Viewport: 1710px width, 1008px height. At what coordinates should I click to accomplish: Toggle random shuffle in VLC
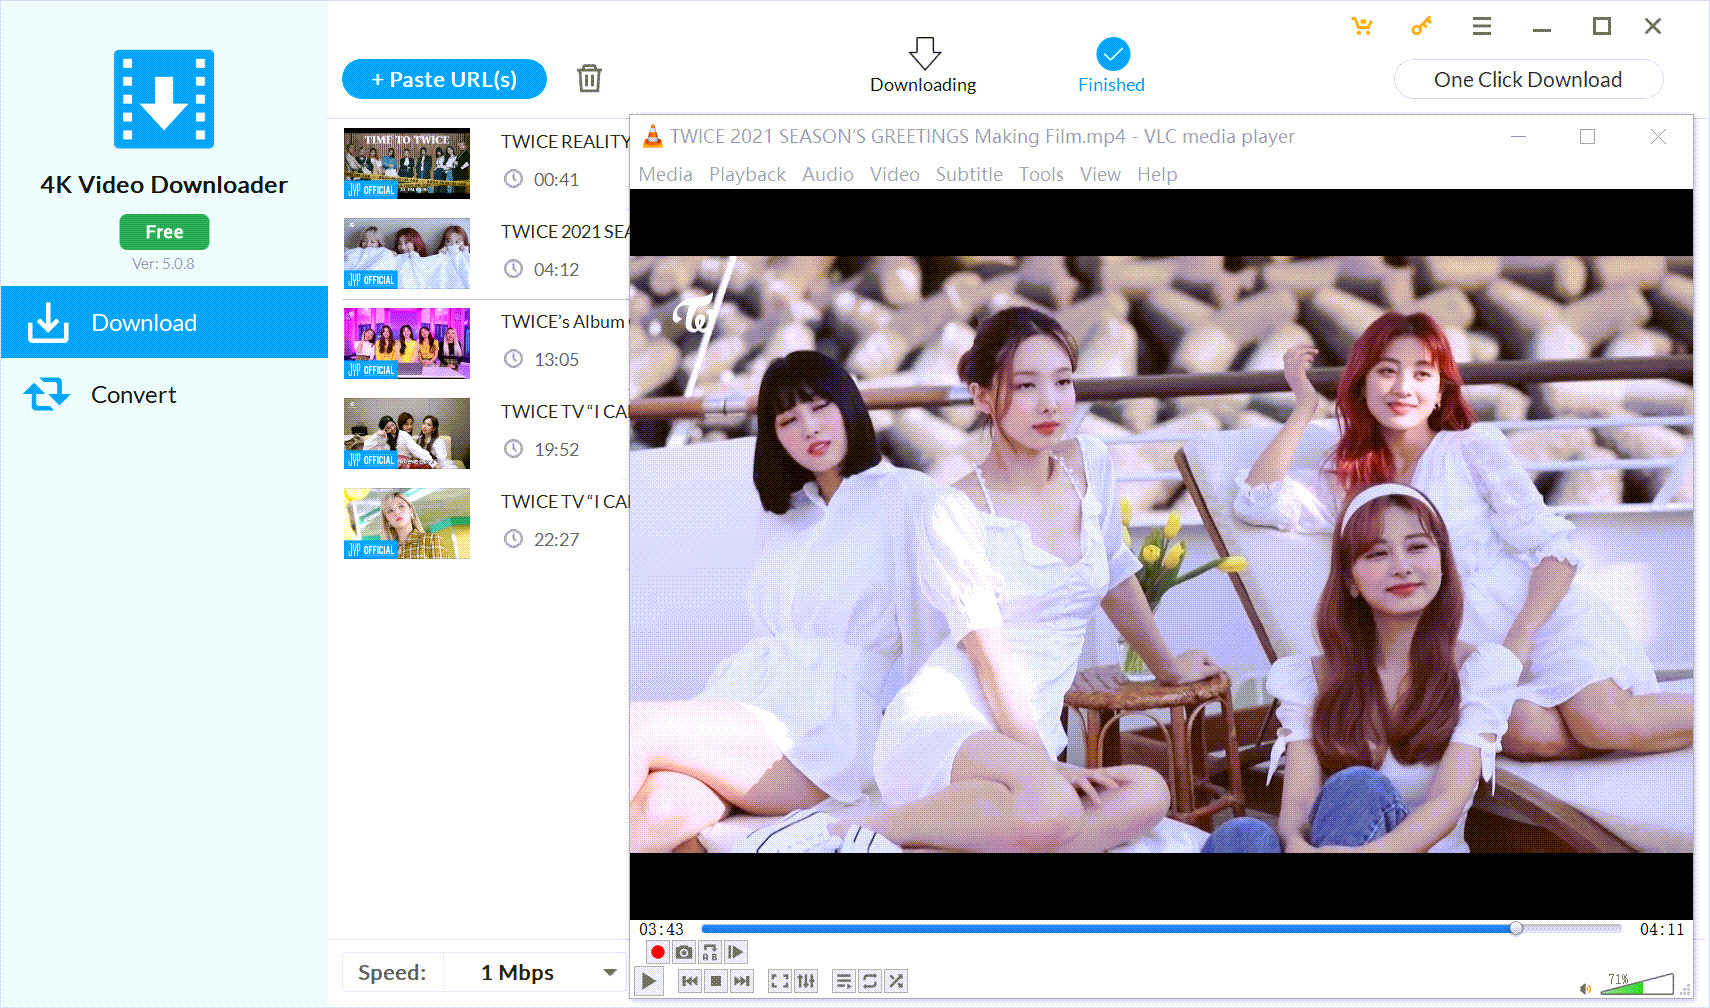896,981
